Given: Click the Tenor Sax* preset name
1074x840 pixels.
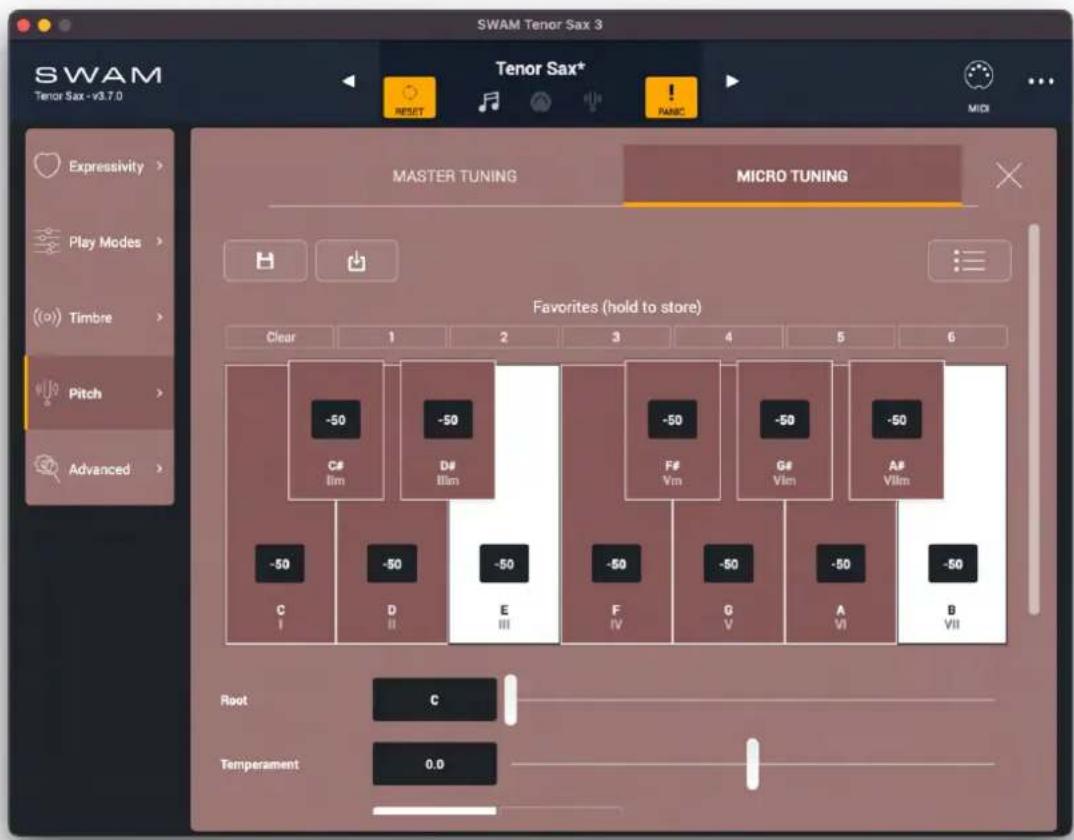Looking at the screenshot, I should (x=540, y=69).
